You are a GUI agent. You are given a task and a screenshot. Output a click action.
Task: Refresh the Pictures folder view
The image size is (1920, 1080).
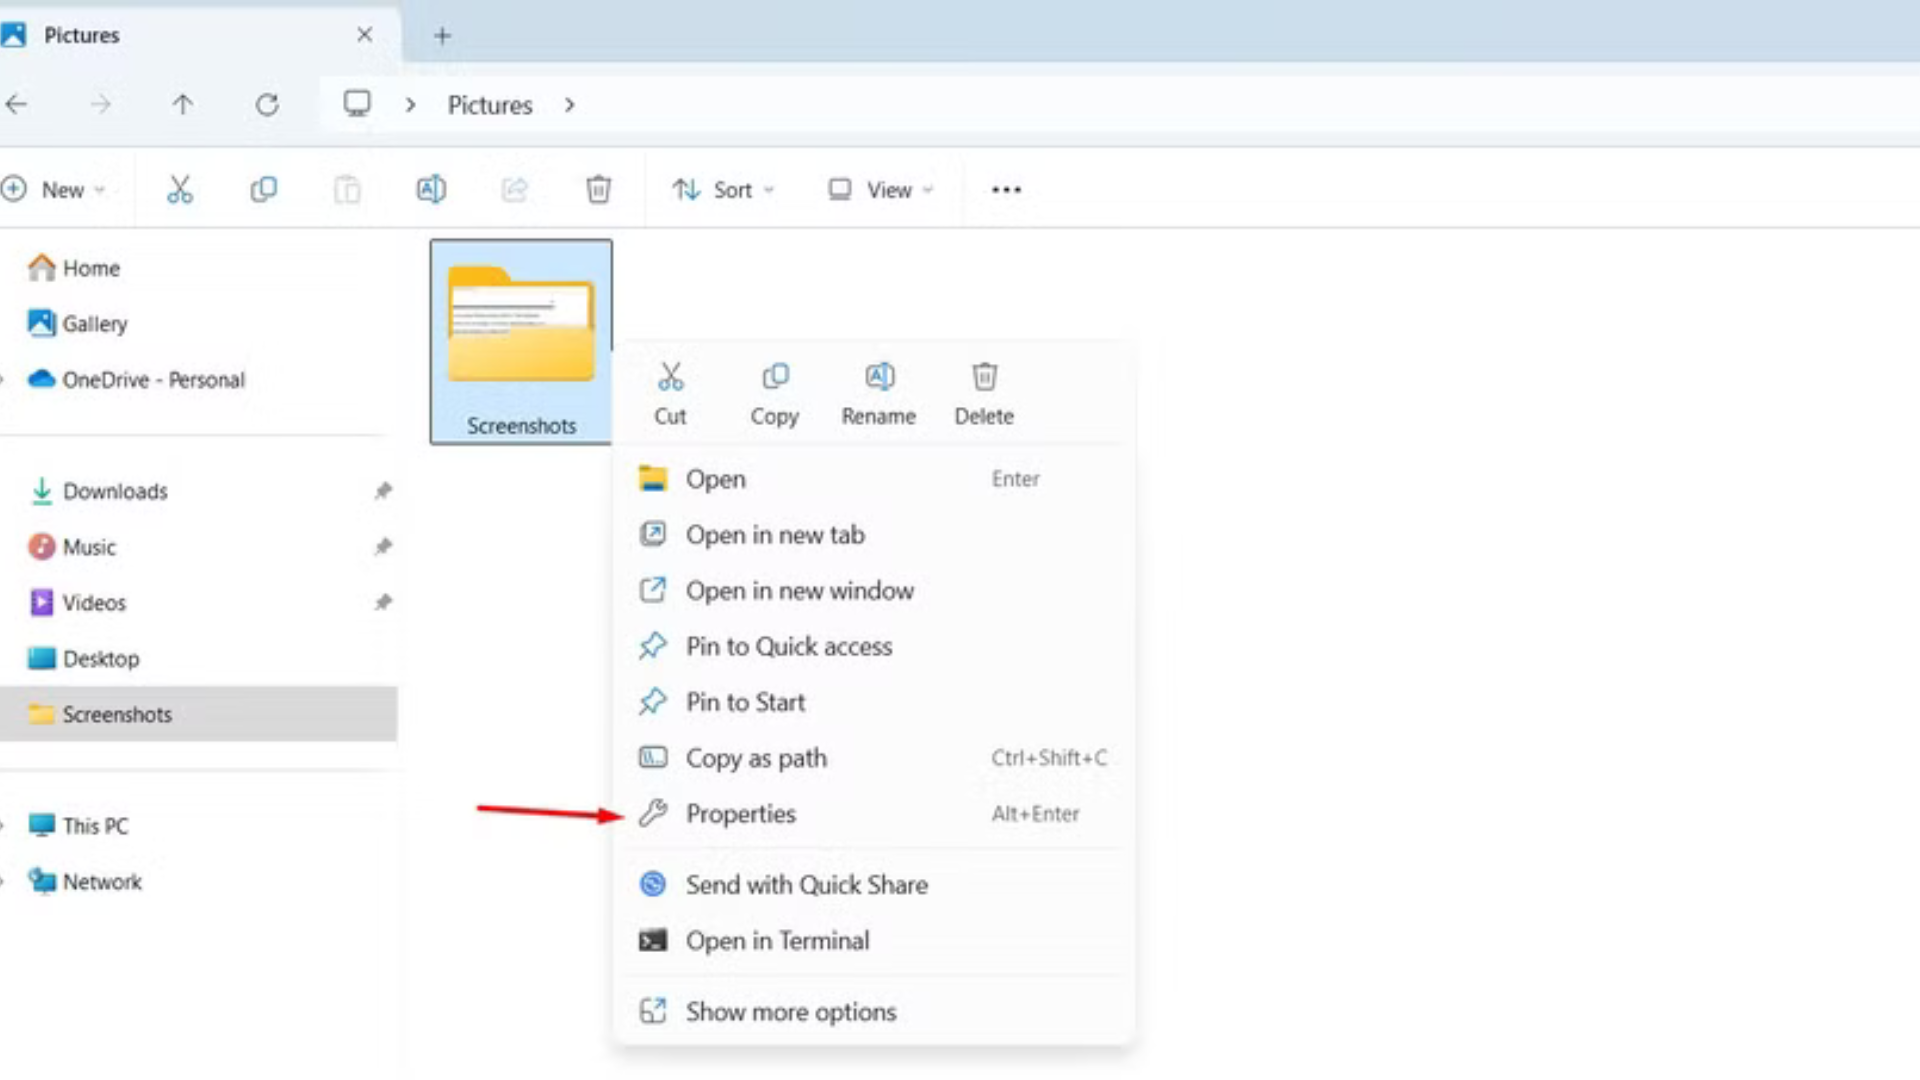[267, 105]
